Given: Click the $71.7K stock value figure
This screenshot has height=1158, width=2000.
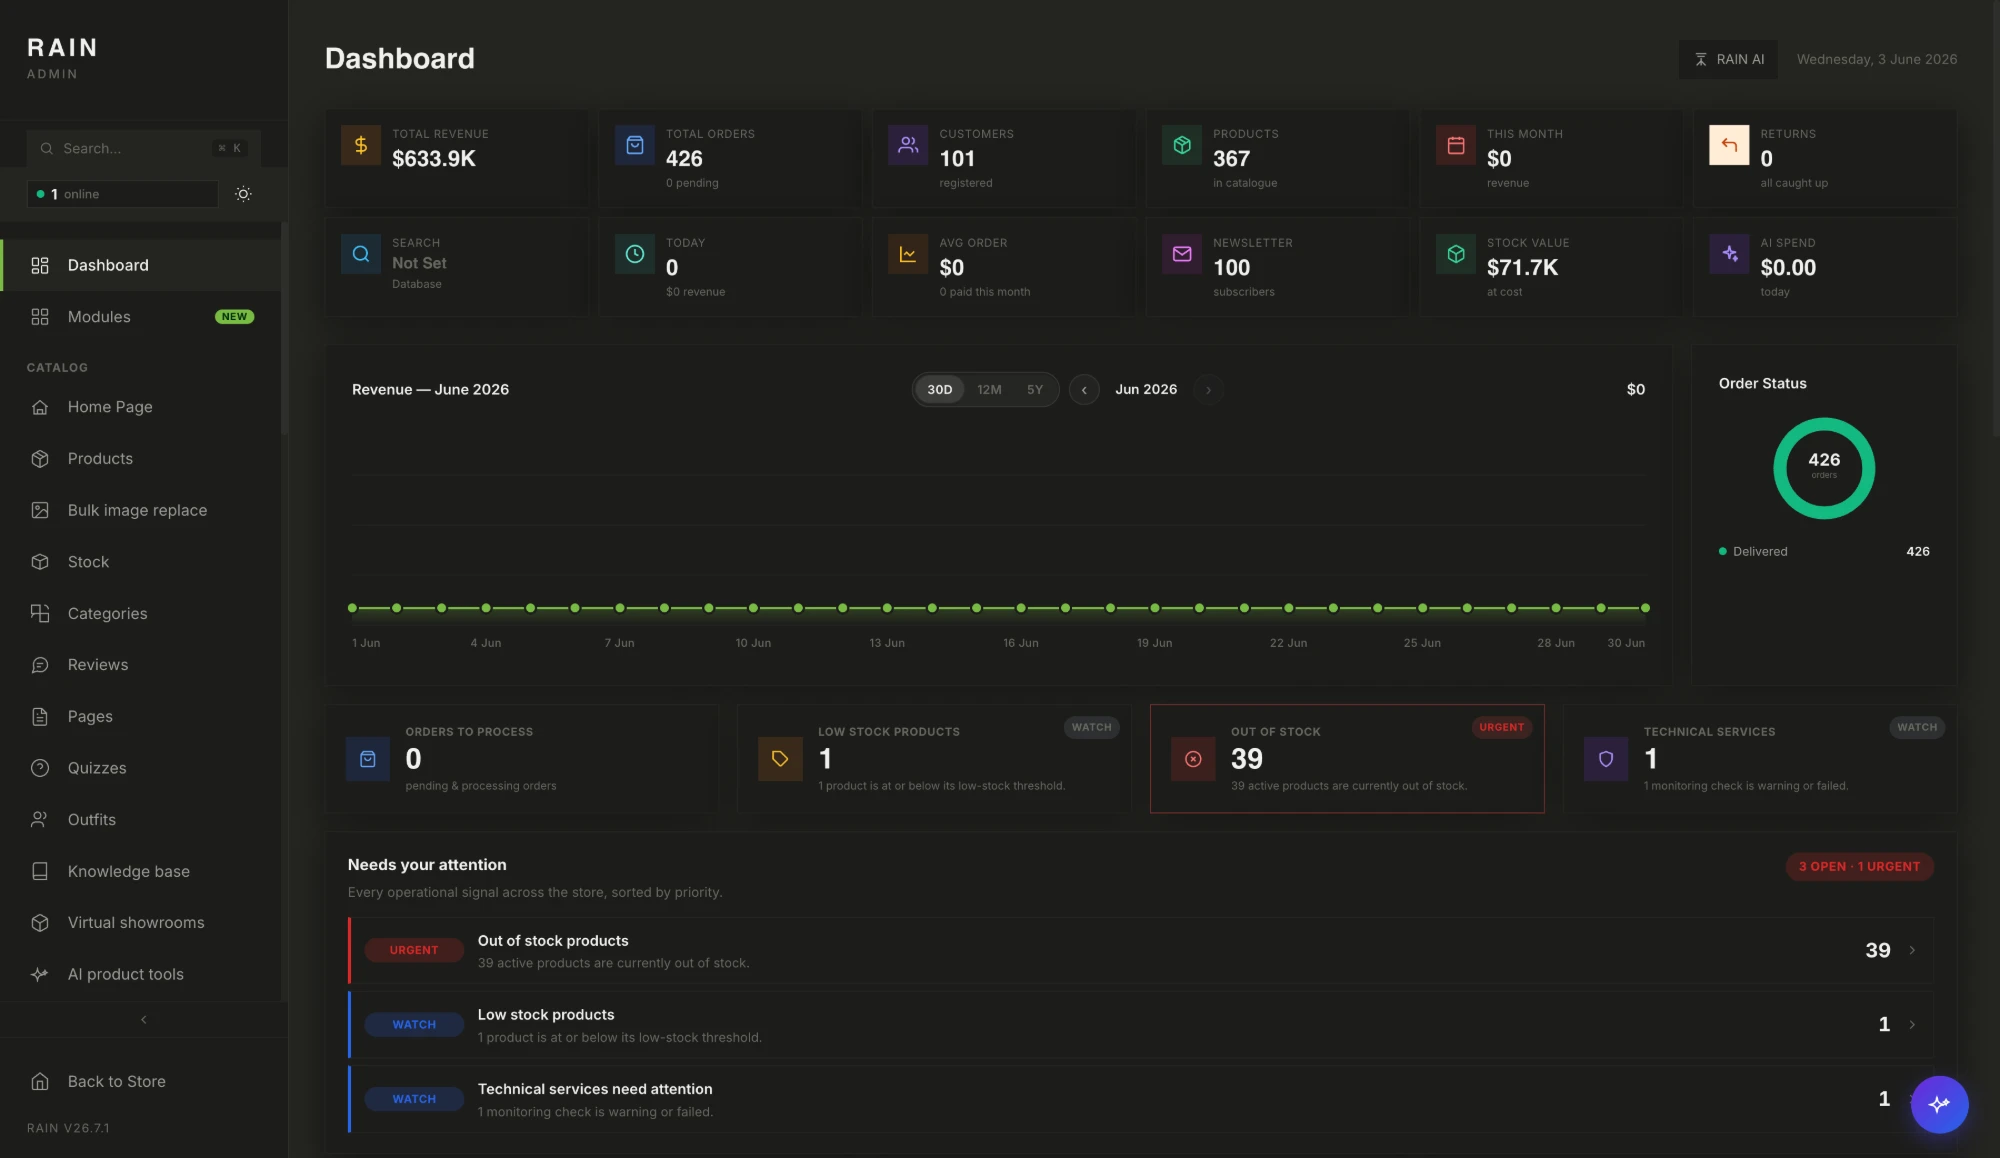Looking at the screenshot, I should (x=1522, y=268).
